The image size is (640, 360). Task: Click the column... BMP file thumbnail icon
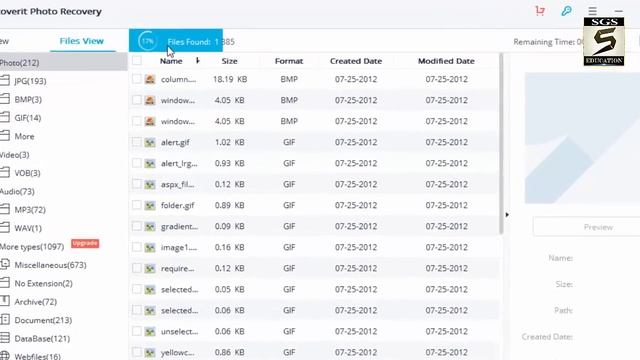pyautogui.click(x=150, y=79)
